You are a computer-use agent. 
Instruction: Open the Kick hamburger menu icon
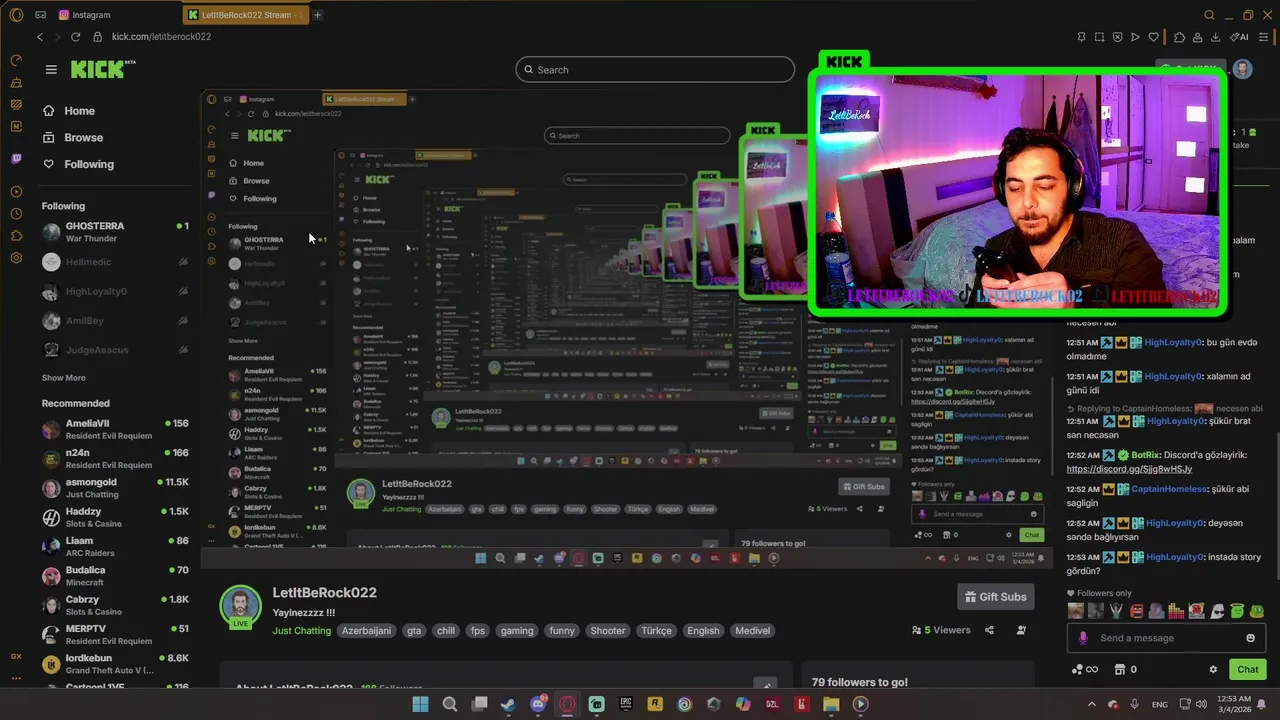[51, 69]
